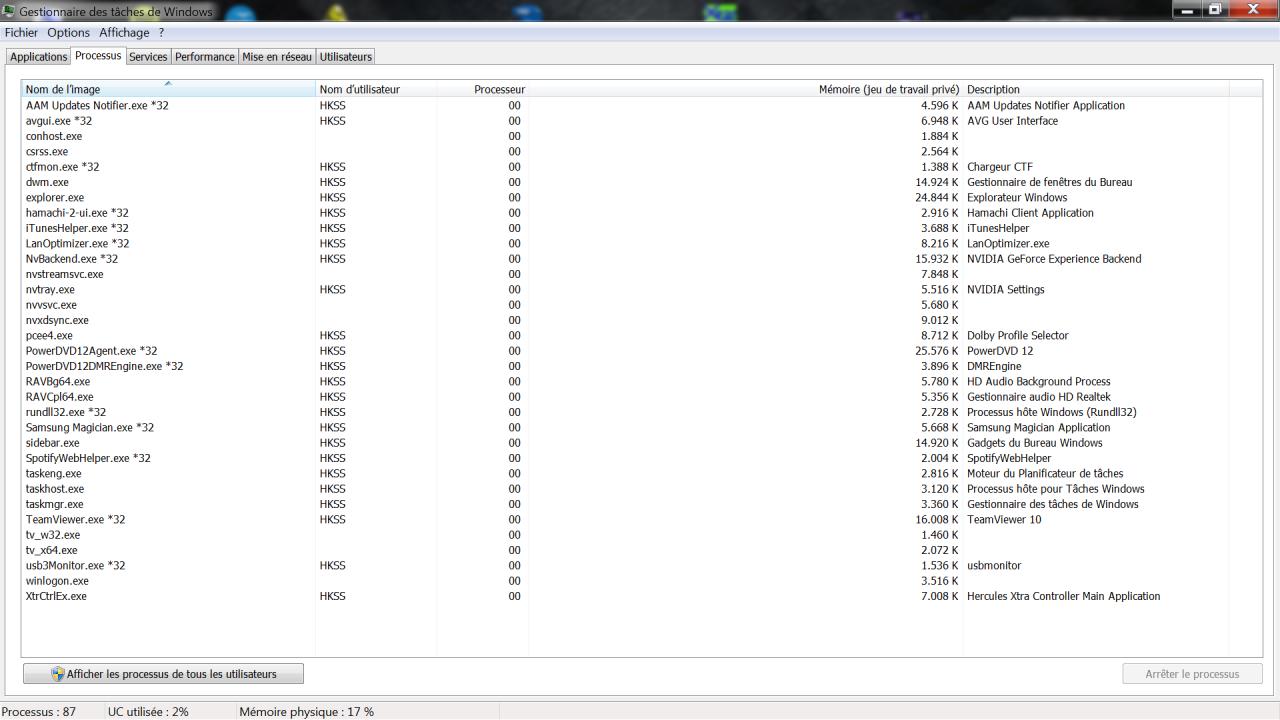Select the RAVBg64.exe process
Image resolution: width=1280 pixels, height=720 pixels.
642,381
